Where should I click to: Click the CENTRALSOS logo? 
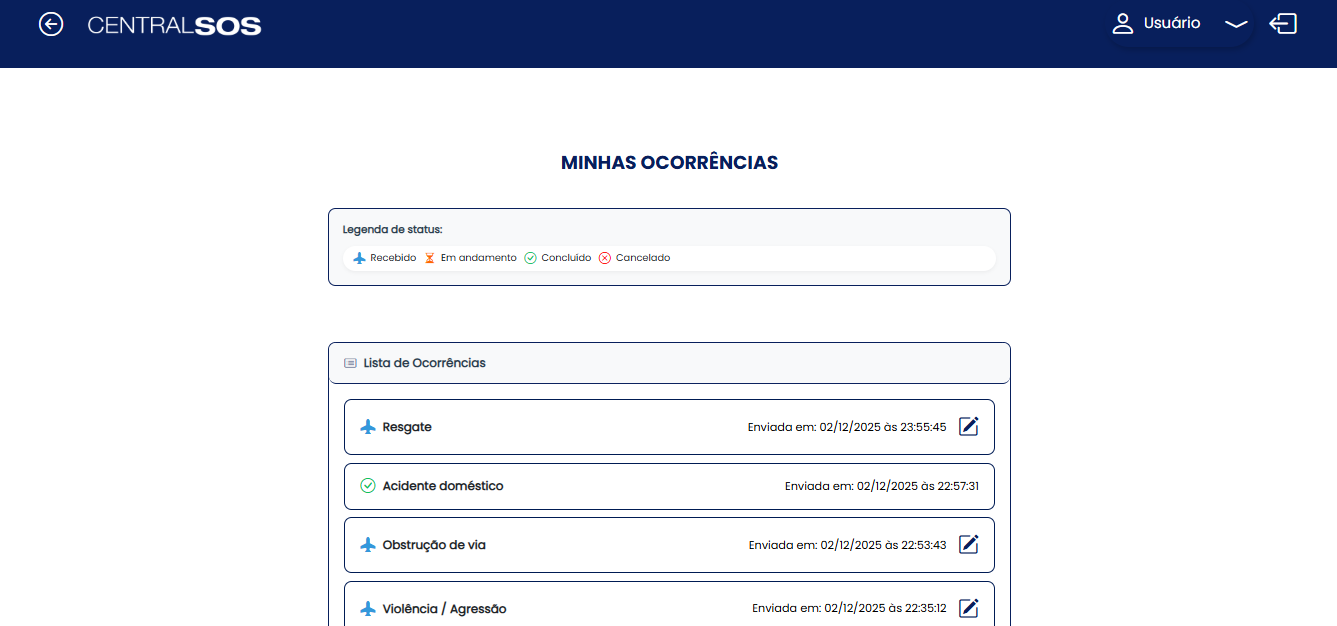(174, 25)
